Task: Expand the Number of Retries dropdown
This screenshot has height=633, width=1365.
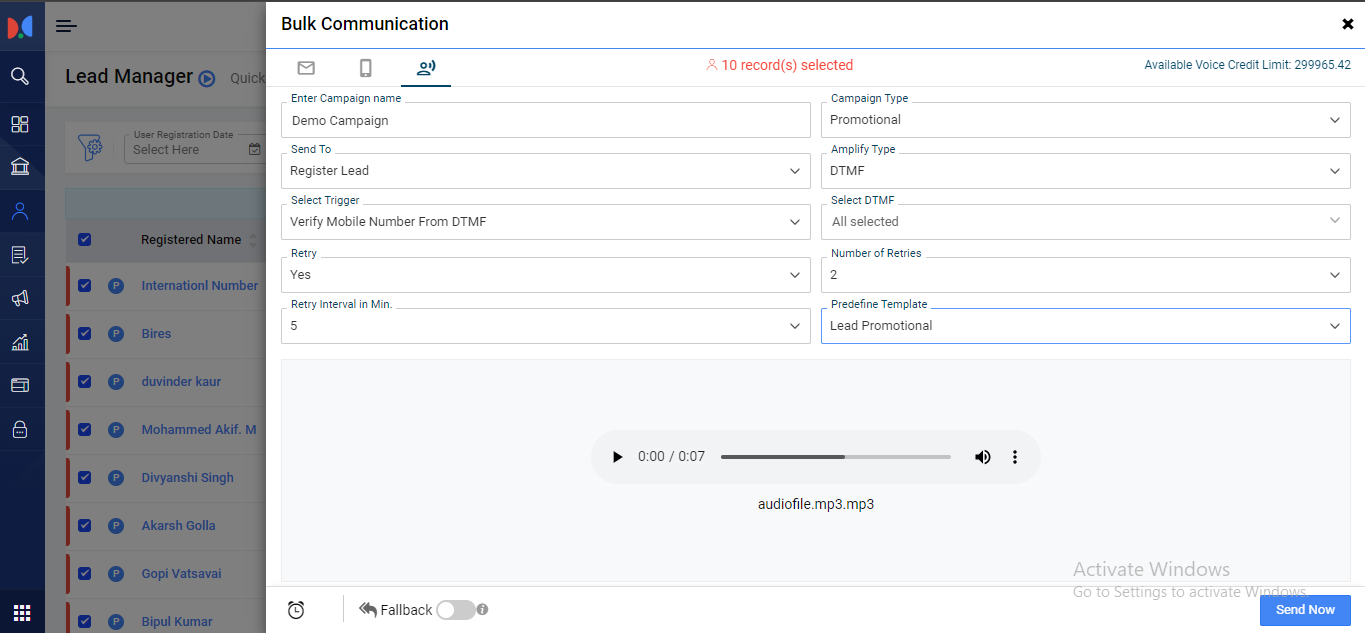Action: pos(1085,275)
